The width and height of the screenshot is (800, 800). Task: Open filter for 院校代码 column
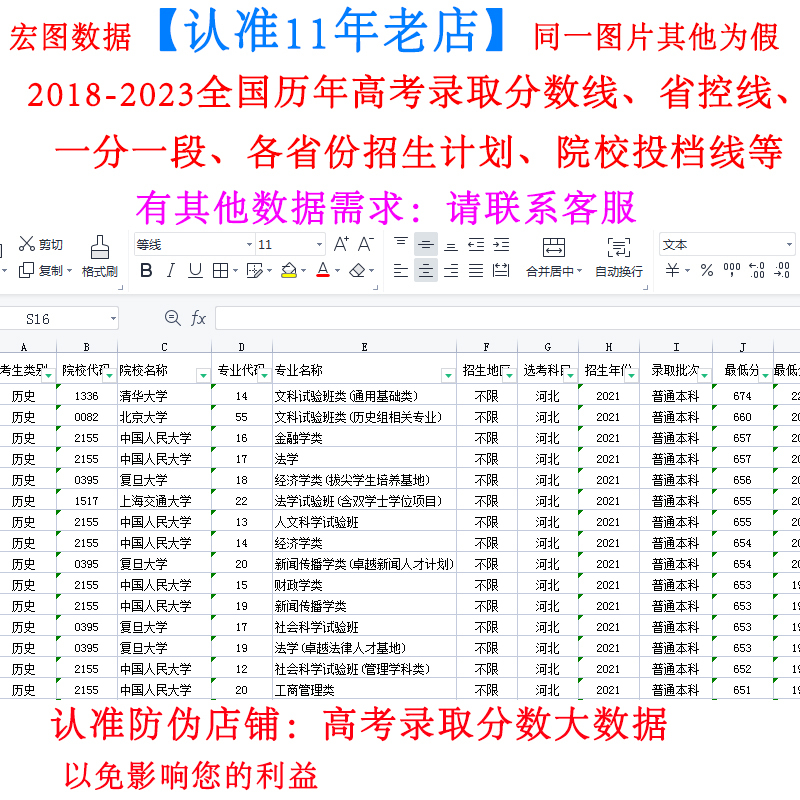click(x=110, y=376)
